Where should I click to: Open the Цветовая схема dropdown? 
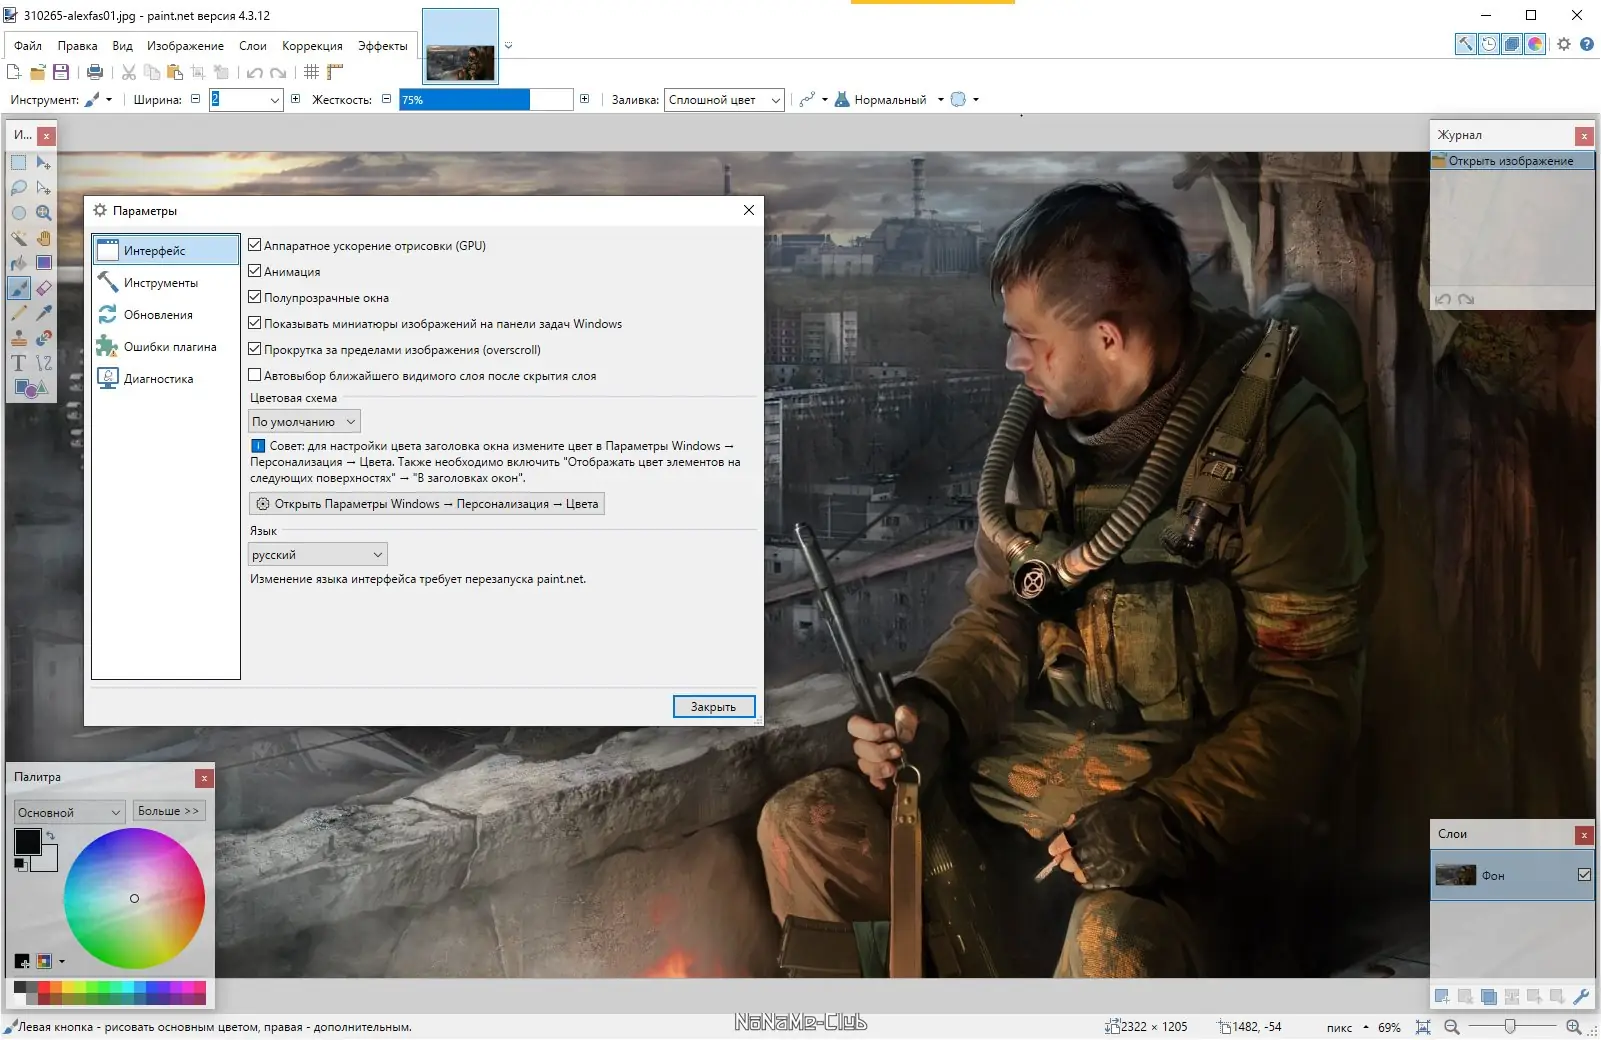[304, 422]
